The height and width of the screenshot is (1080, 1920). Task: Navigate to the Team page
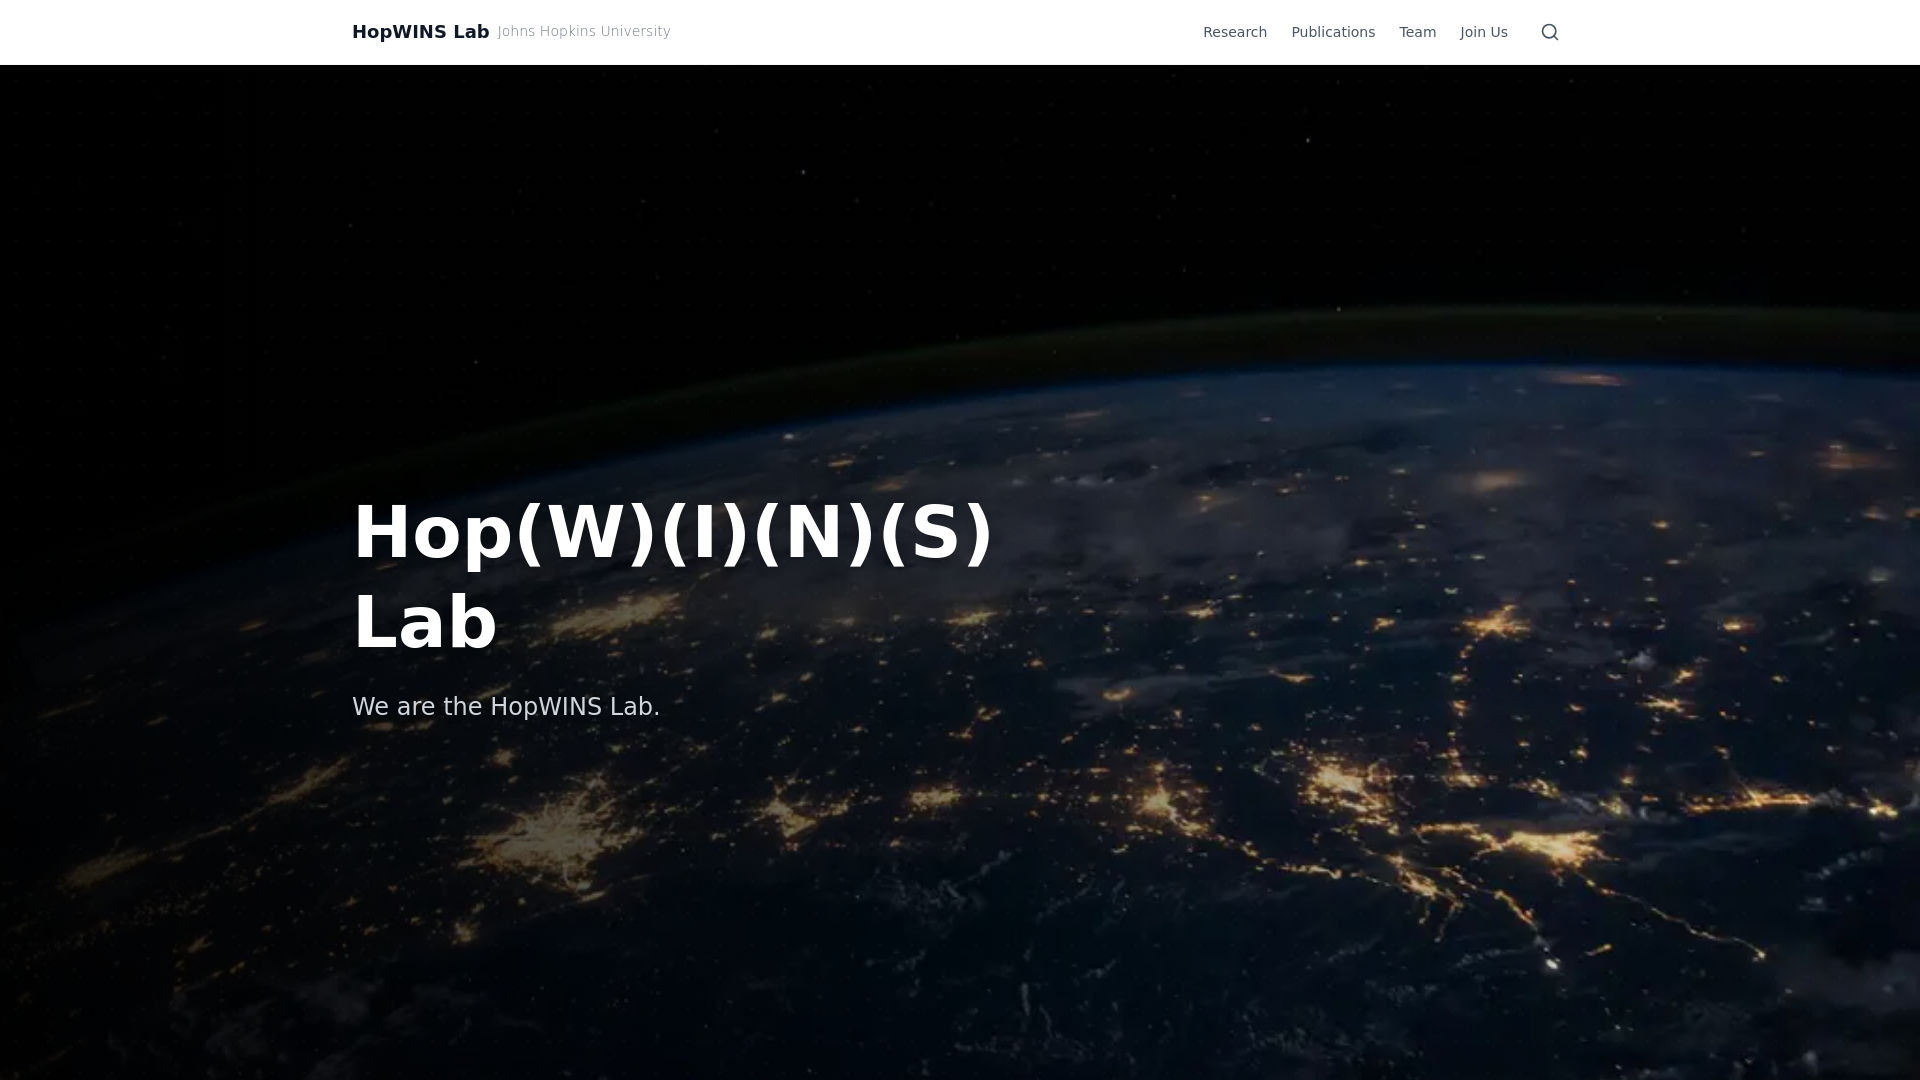1417,32
